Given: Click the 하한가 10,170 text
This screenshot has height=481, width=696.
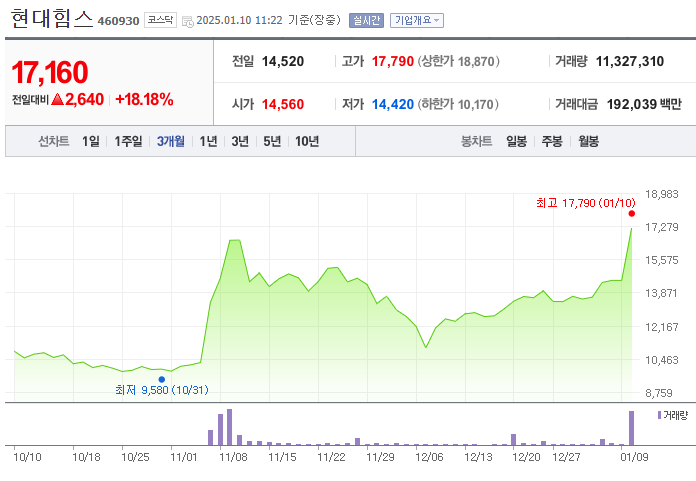Looking at the screenshot, I should [x=458, y=104].
